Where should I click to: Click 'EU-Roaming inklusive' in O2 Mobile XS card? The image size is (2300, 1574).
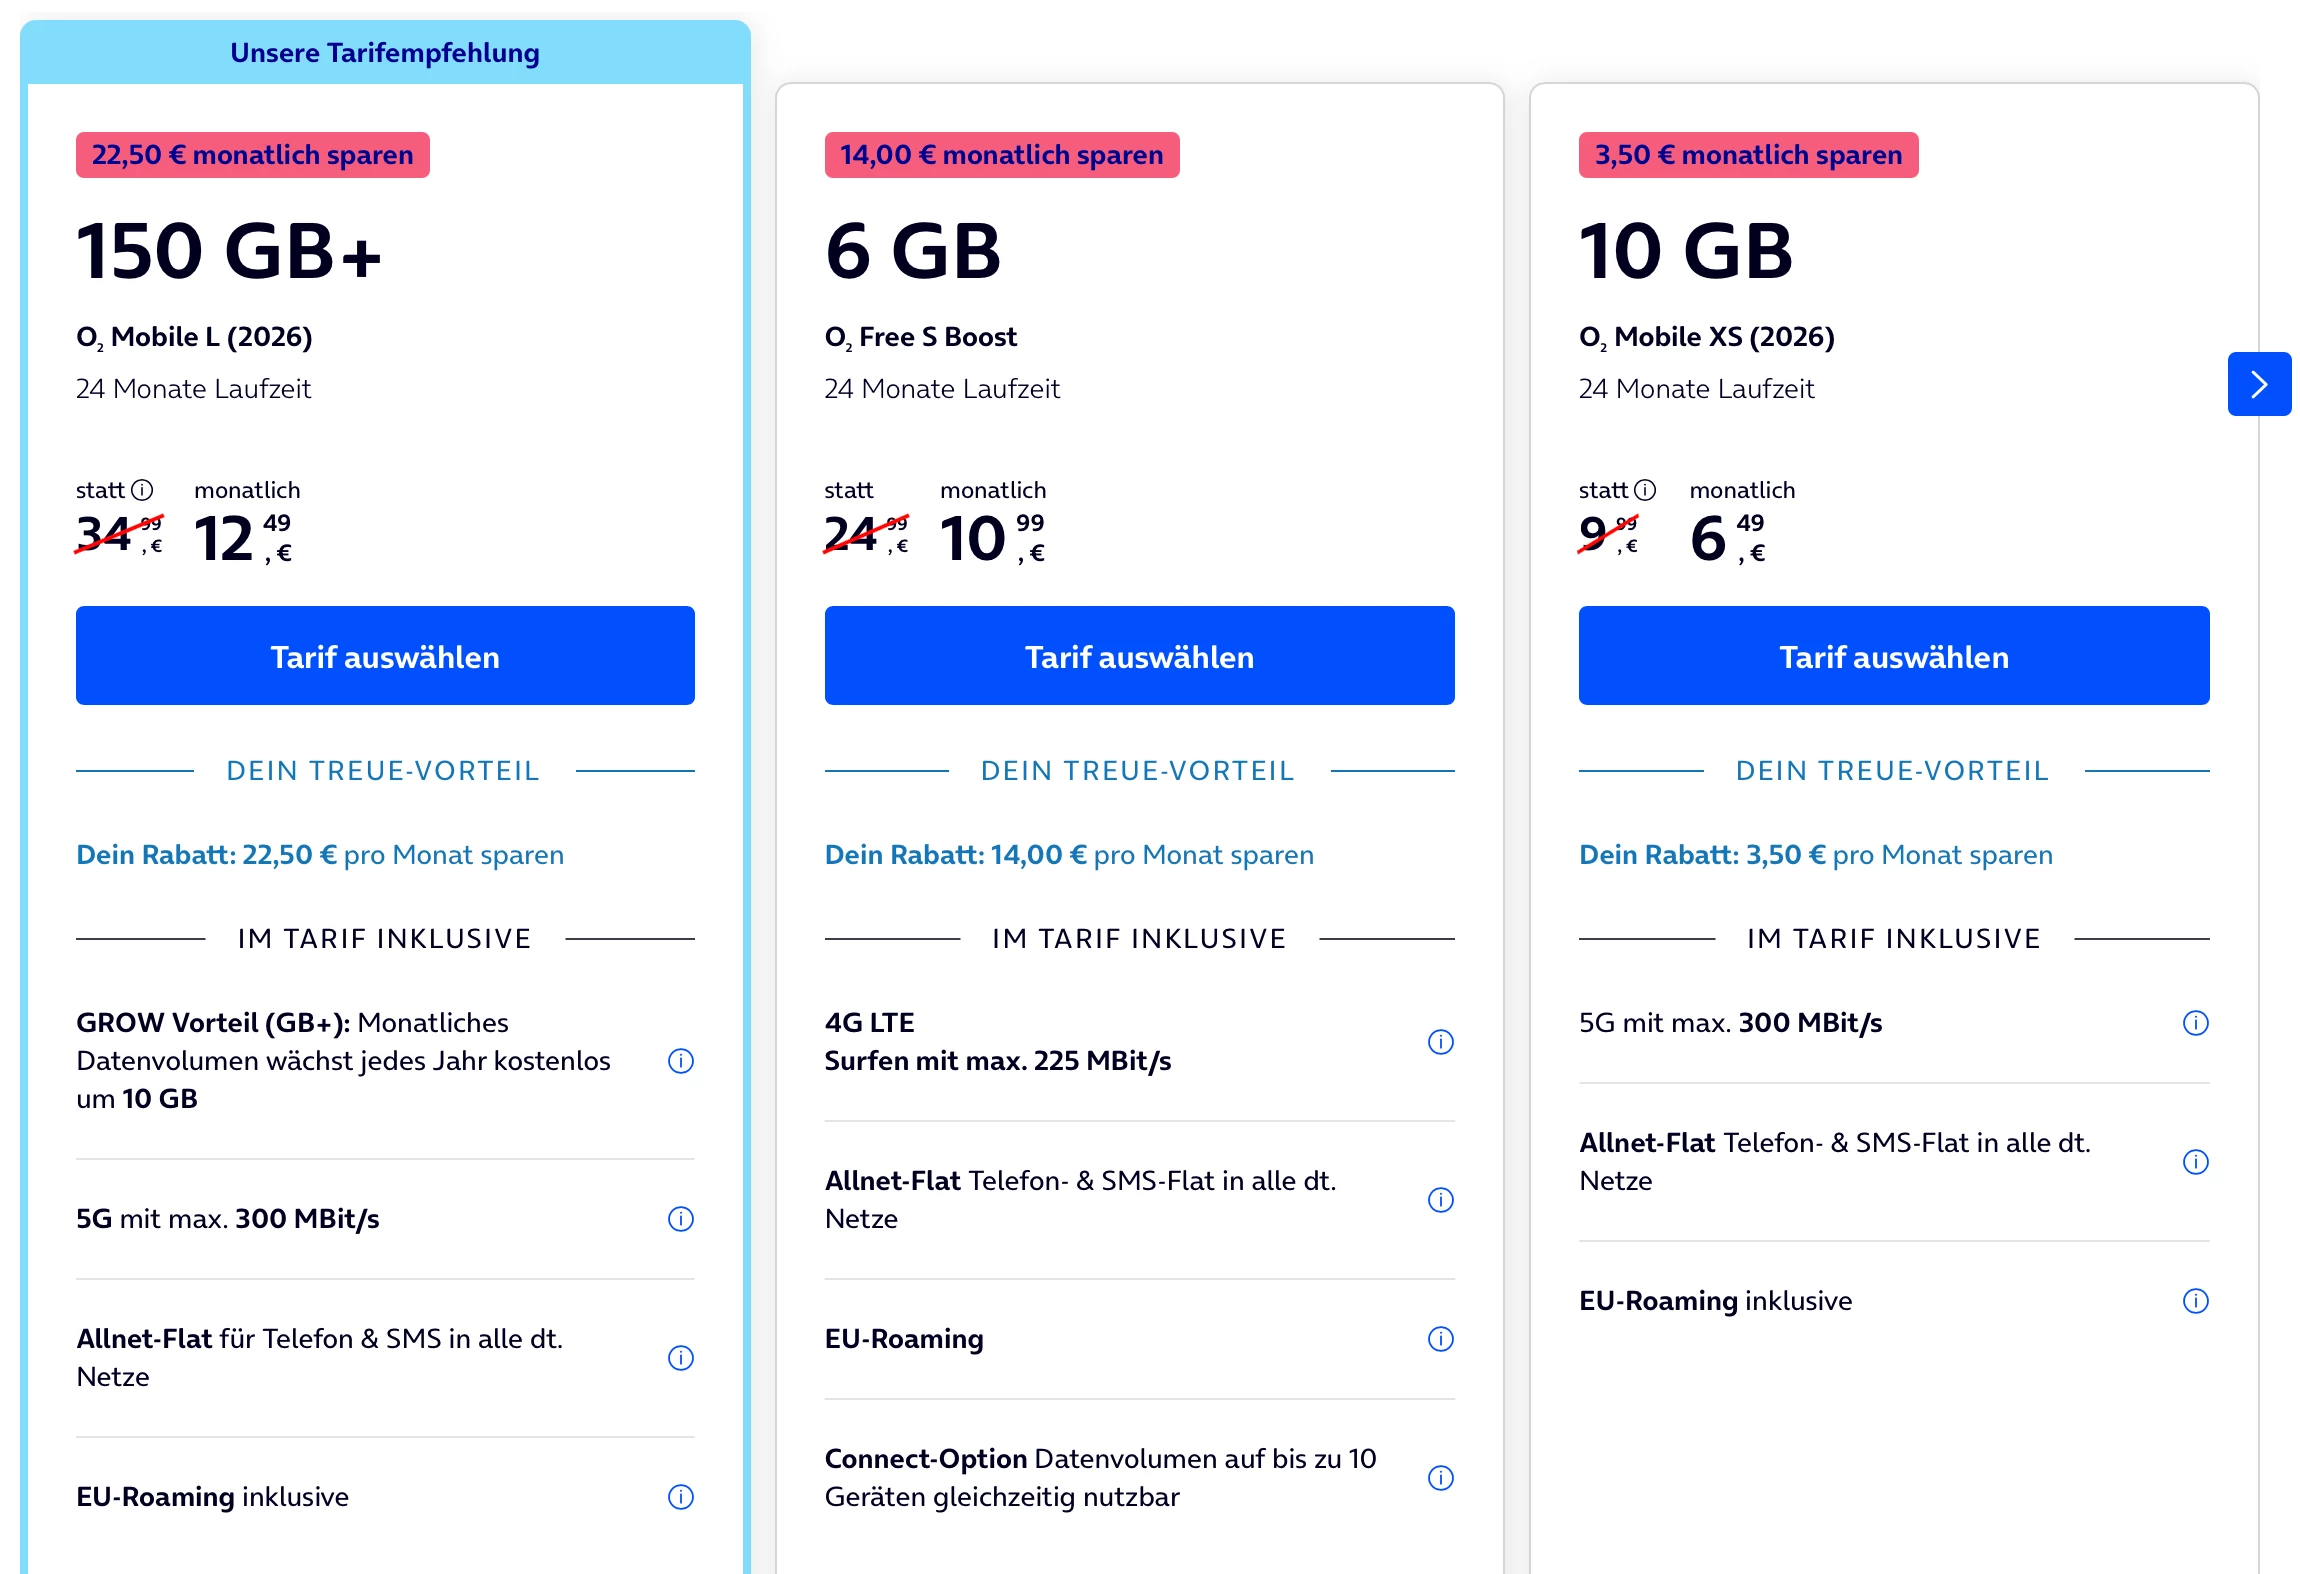(1716, 1301)
